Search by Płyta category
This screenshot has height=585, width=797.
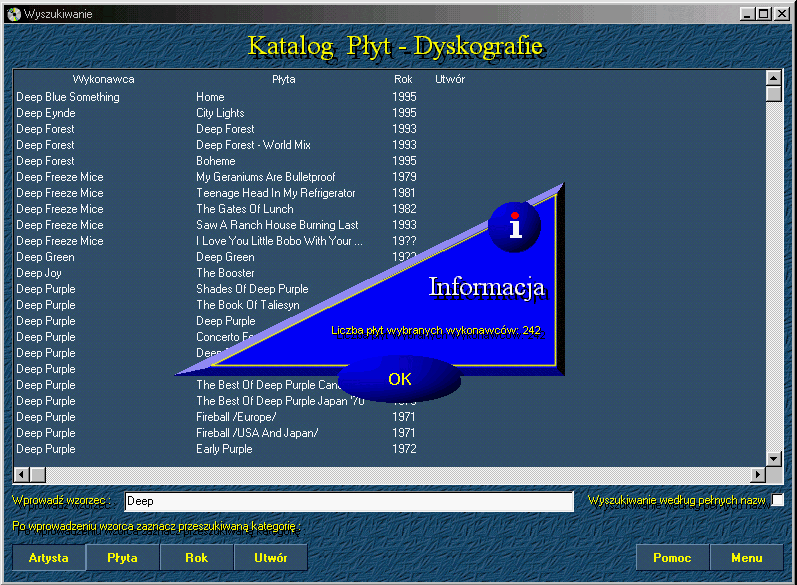click(122, 558)
